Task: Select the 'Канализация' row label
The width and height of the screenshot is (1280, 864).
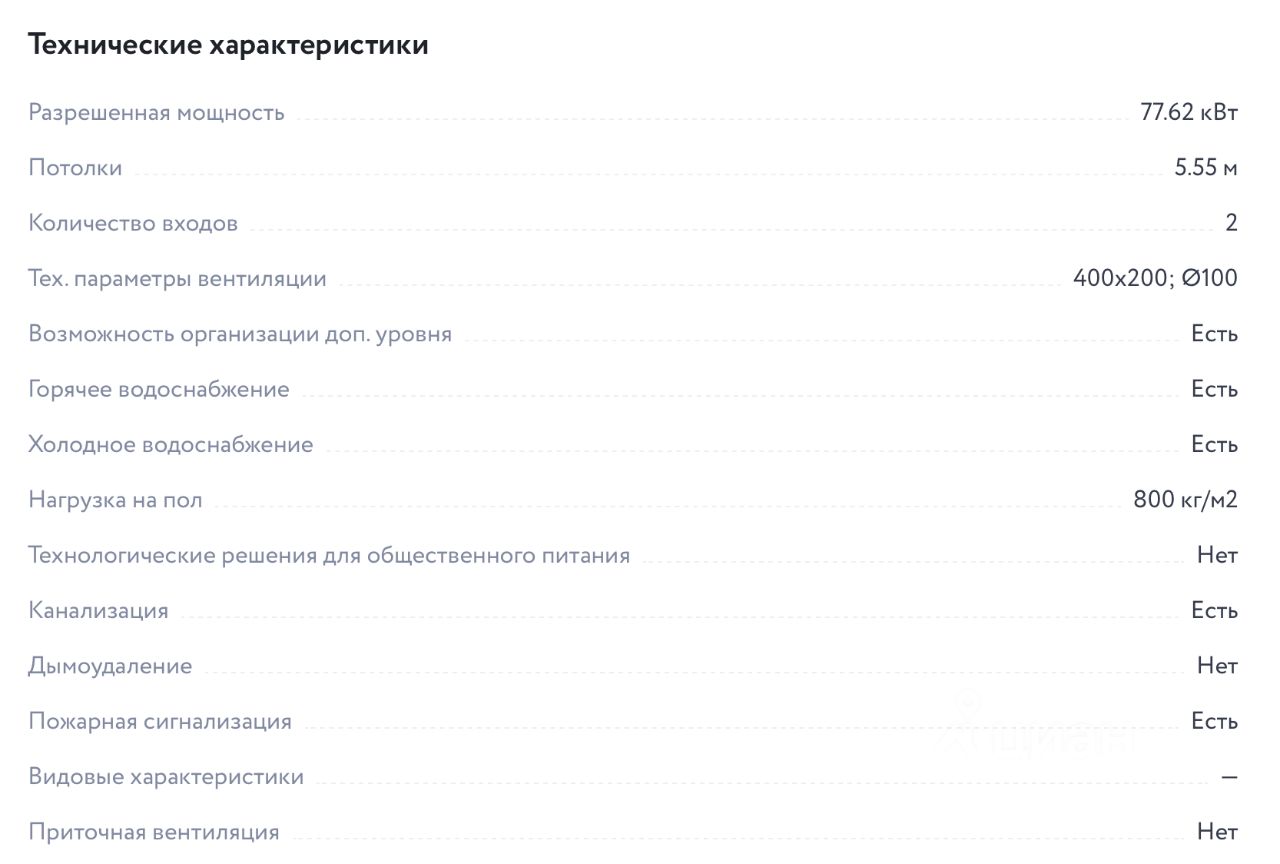Action: click(98, 611)
